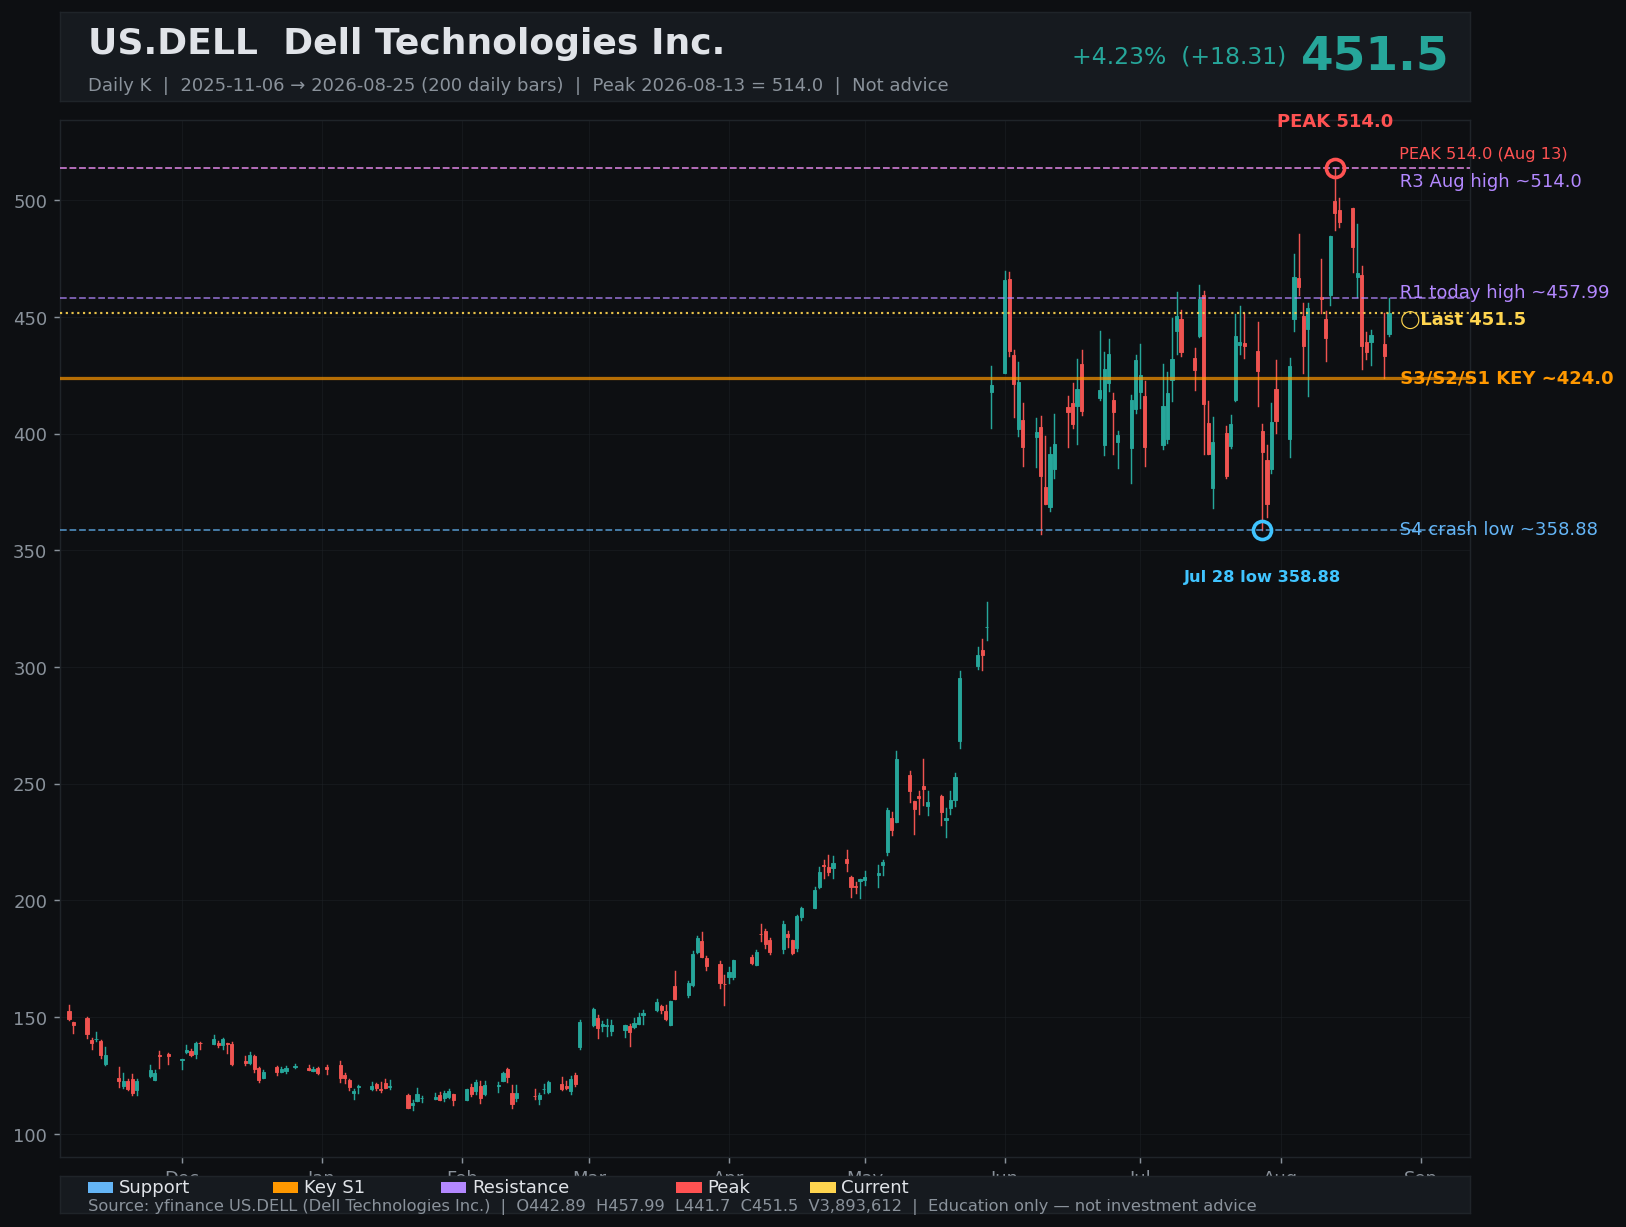Click the bold 'PEAK 514.0' annotation above chart
This screenshot has width=1626, height=1227.
1335,121
